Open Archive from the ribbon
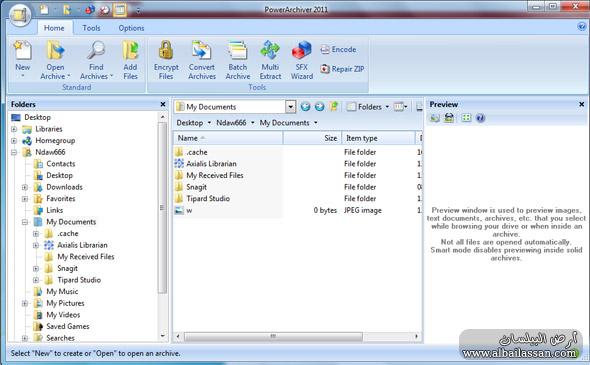The width and height of the screenshot is (590, 365). 55,60
